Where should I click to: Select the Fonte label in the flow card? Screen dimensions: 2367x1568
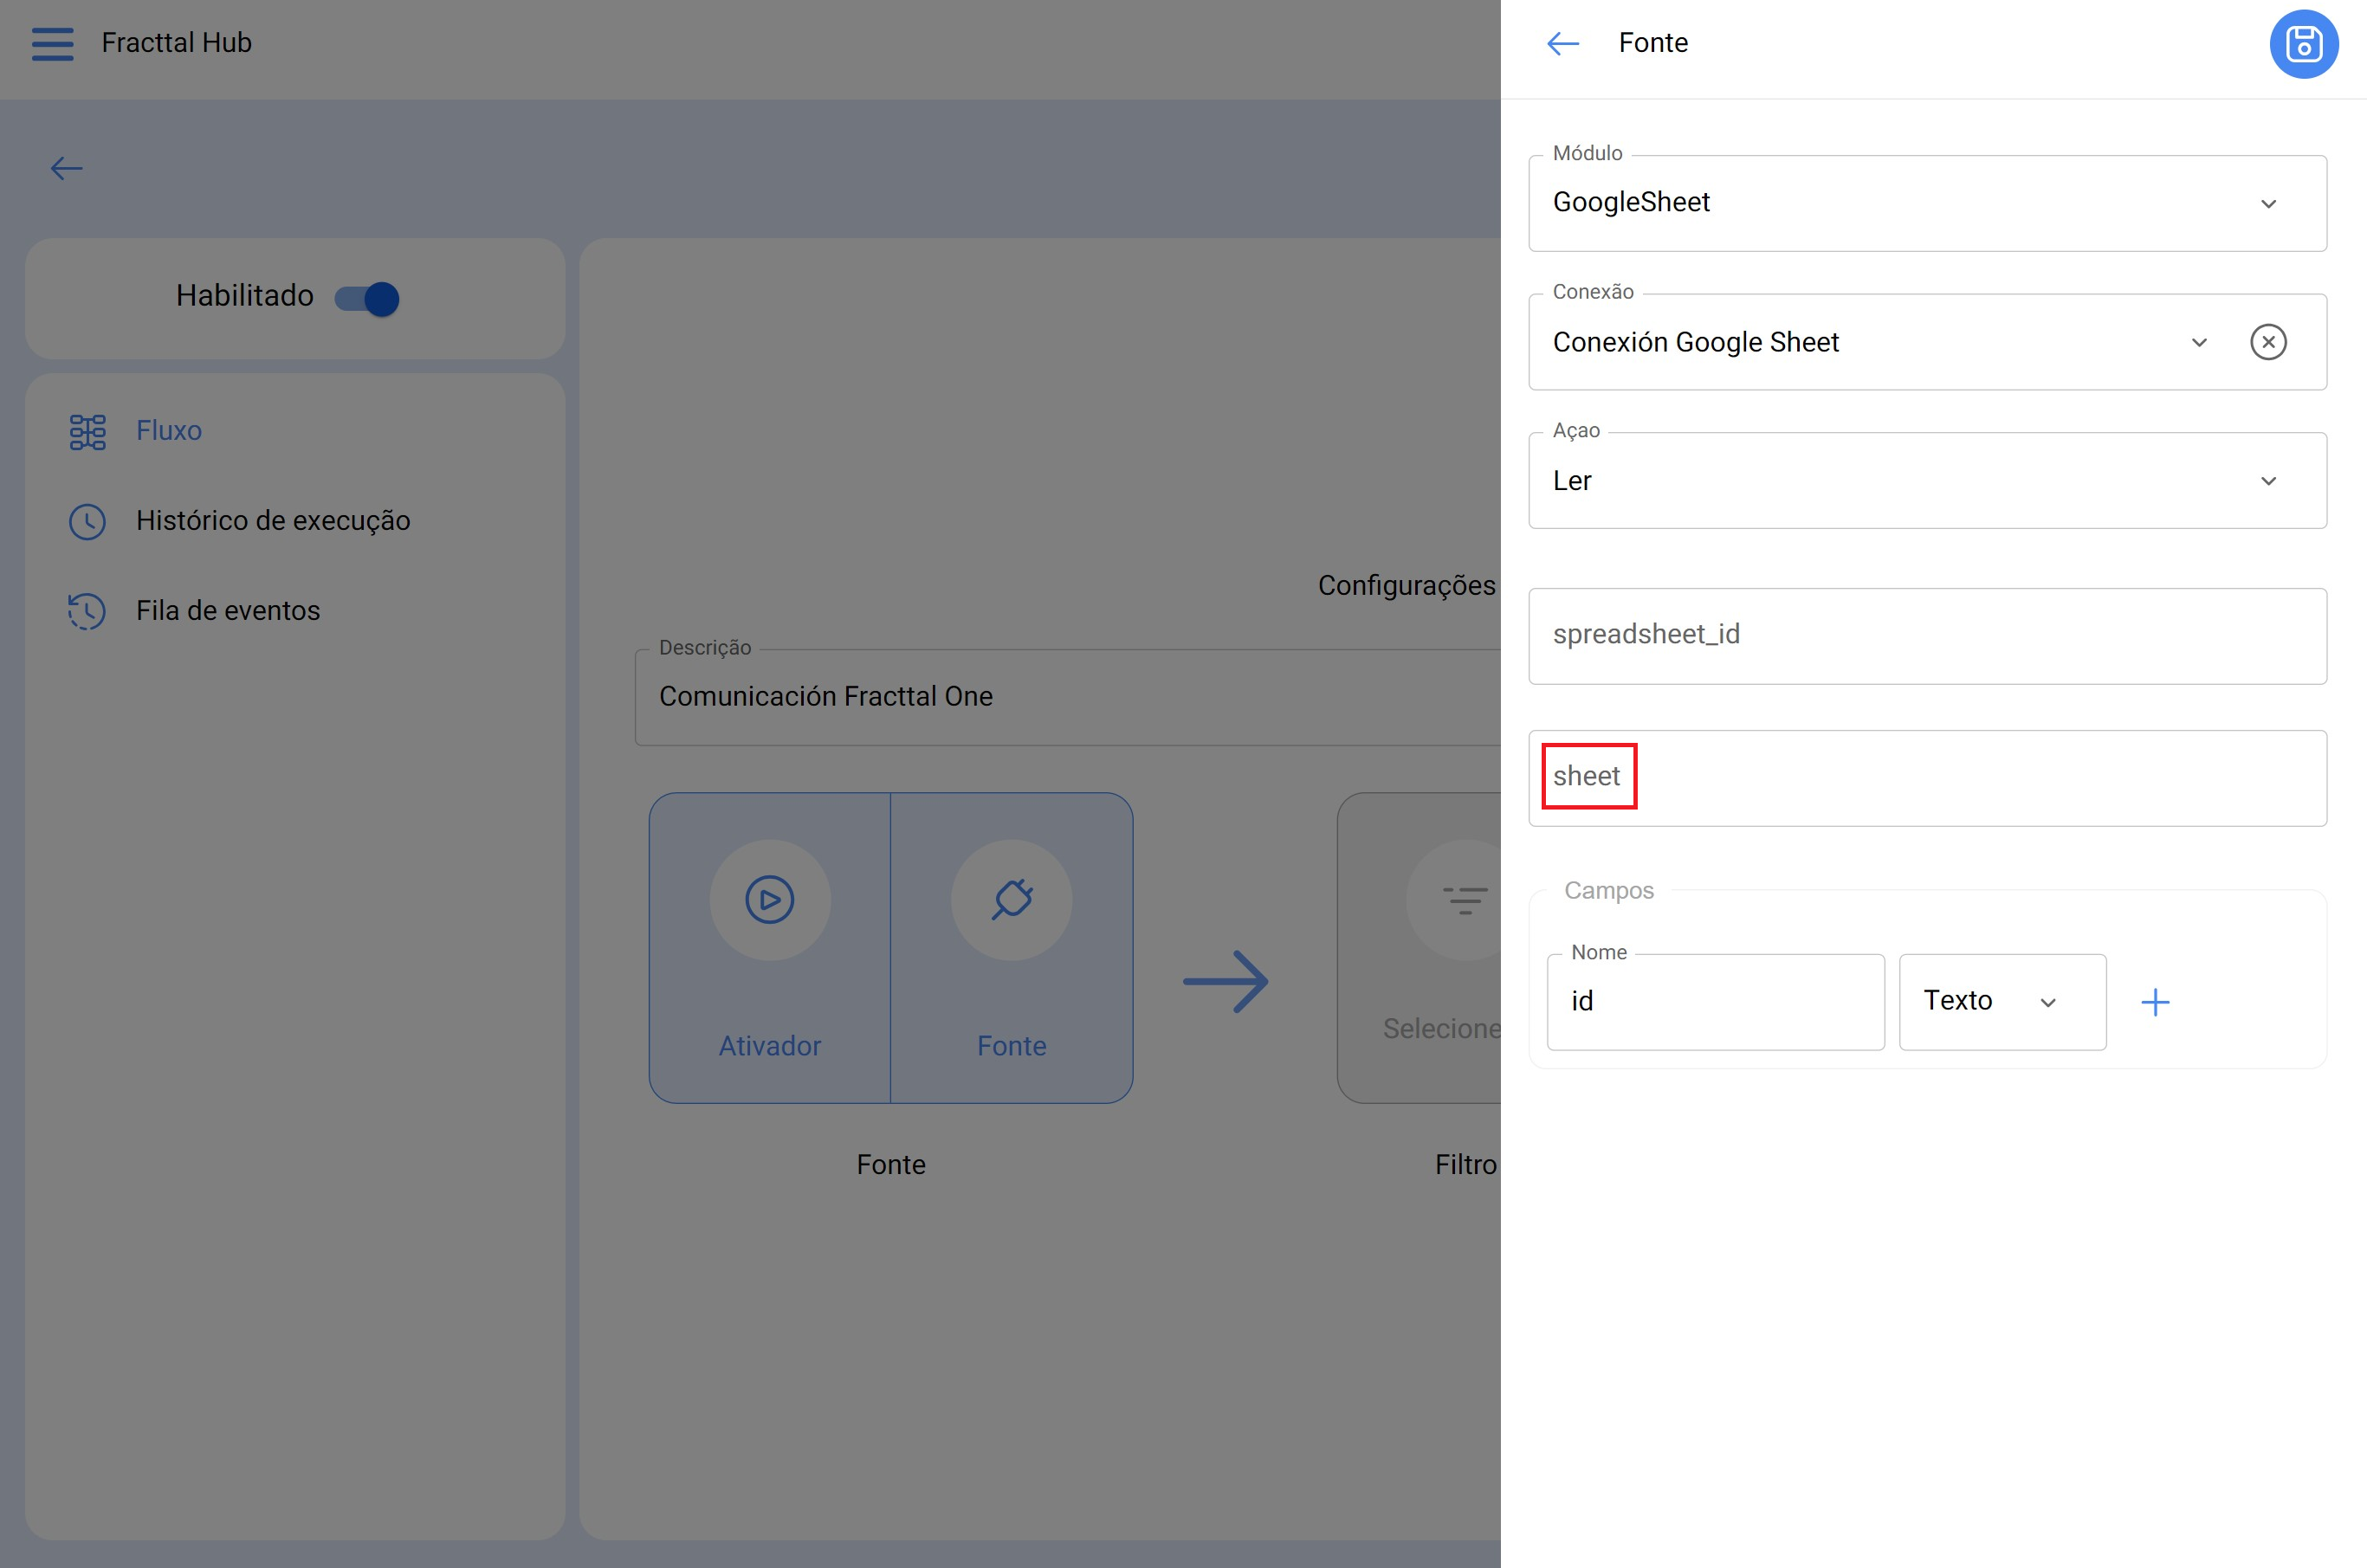pos(1011,1046)
